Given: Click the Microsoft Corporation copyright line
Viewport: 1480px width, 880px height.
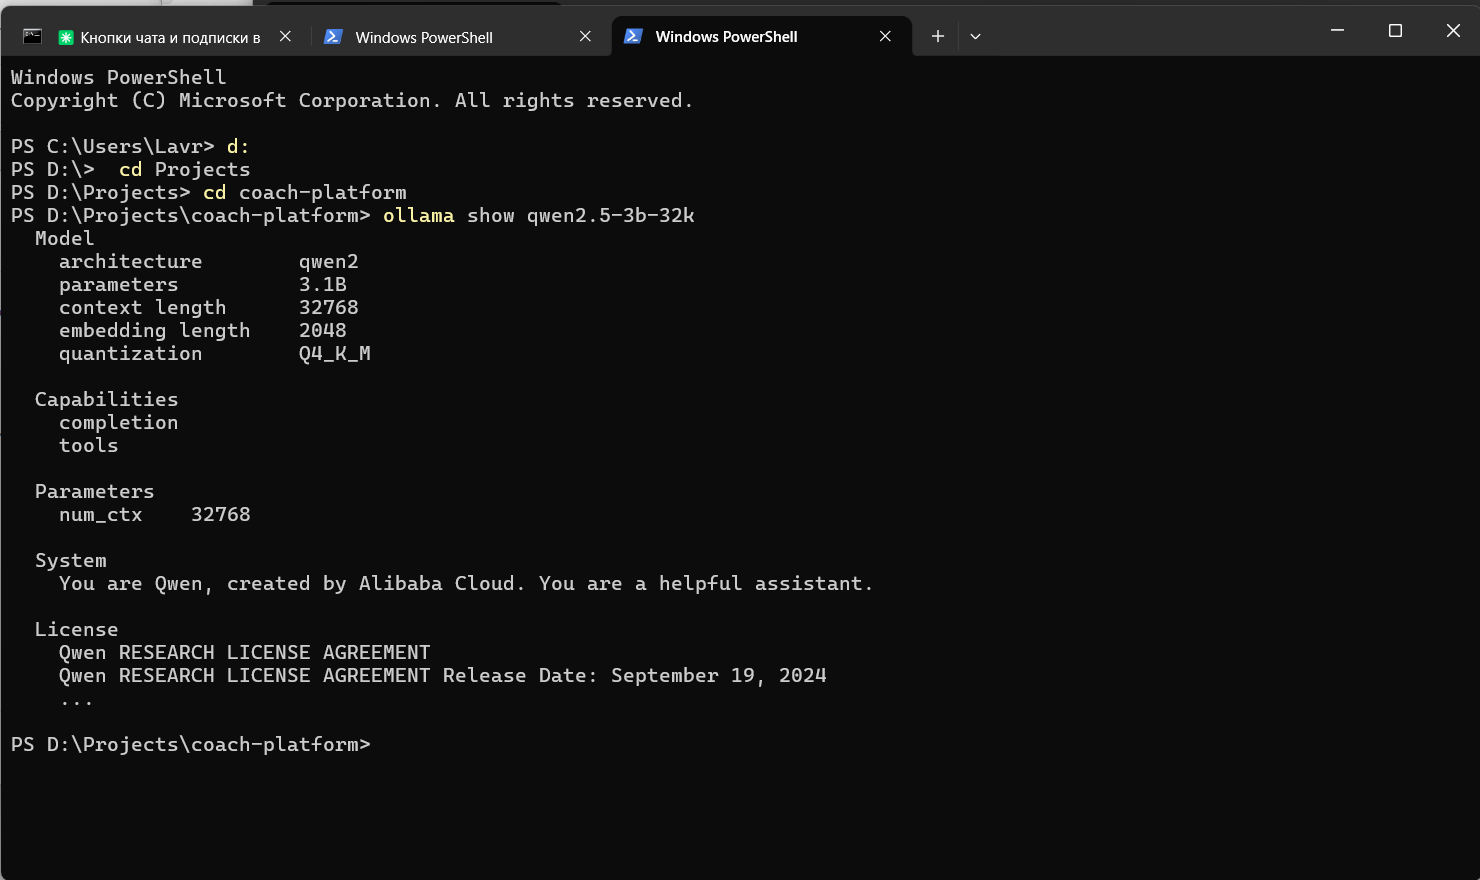Looking at the screenshot, I should [352, 101].
